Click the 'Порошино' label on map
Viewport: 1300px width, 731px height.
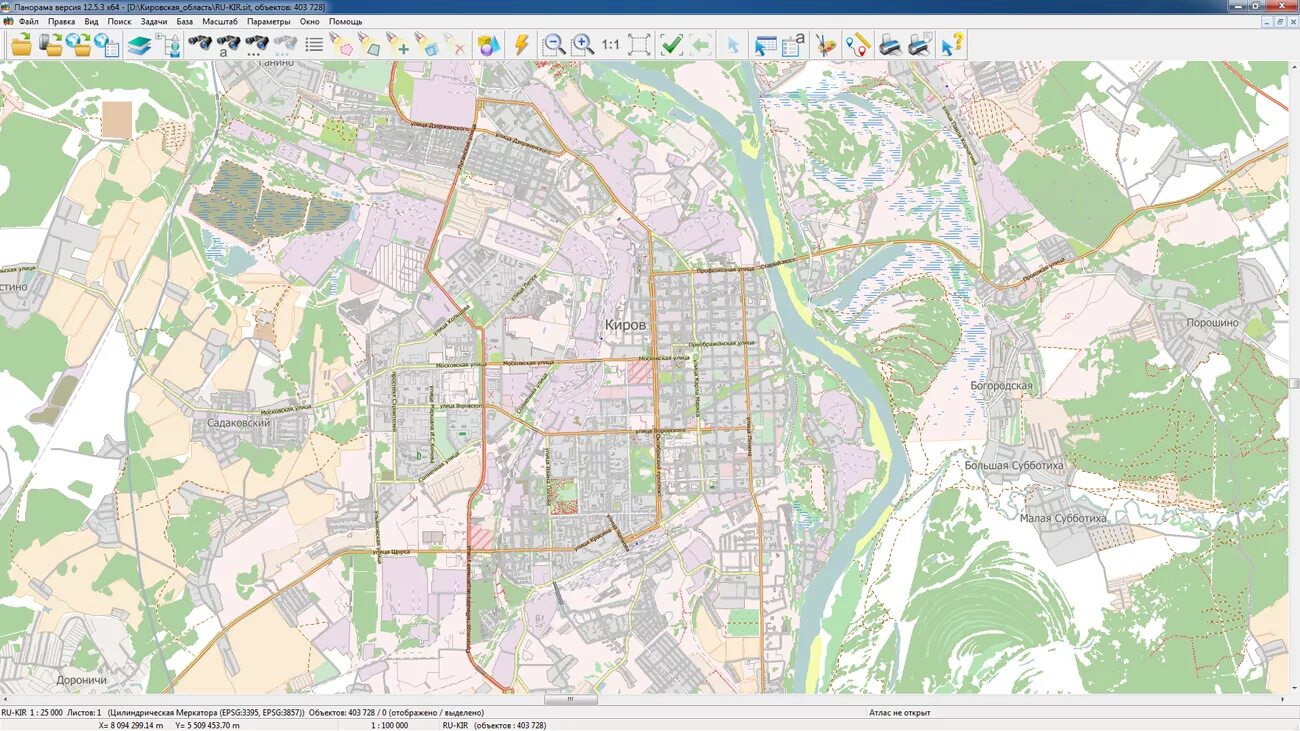point(1212,323)
